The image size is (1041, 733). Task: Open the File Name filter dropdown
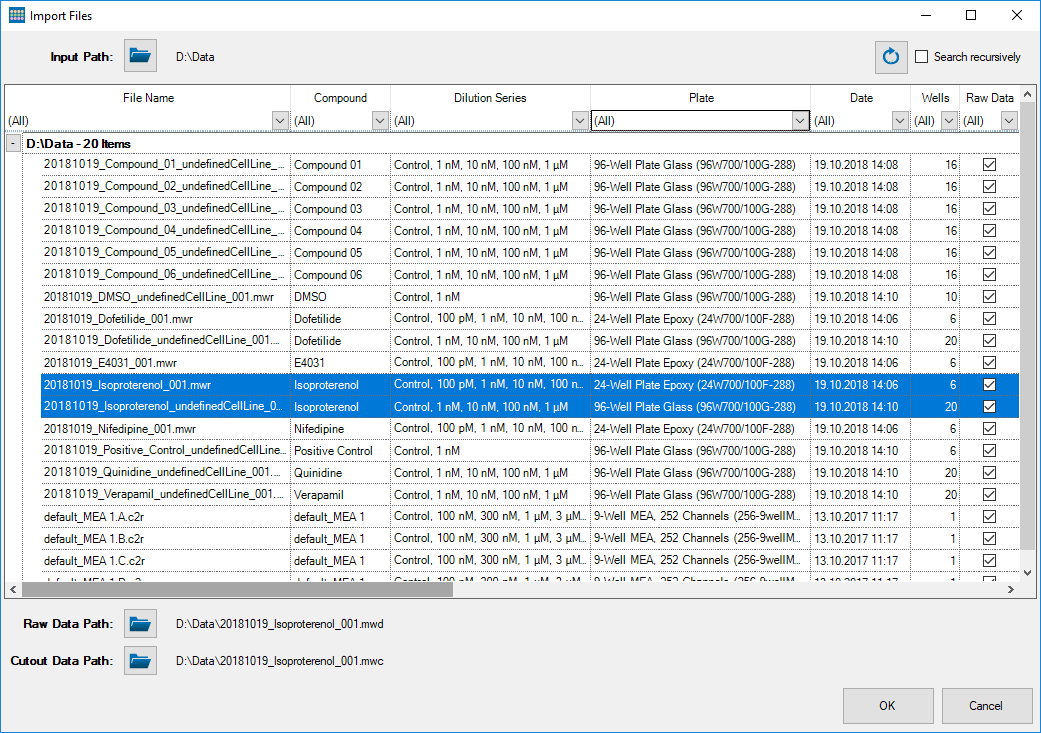coord(279,120)
